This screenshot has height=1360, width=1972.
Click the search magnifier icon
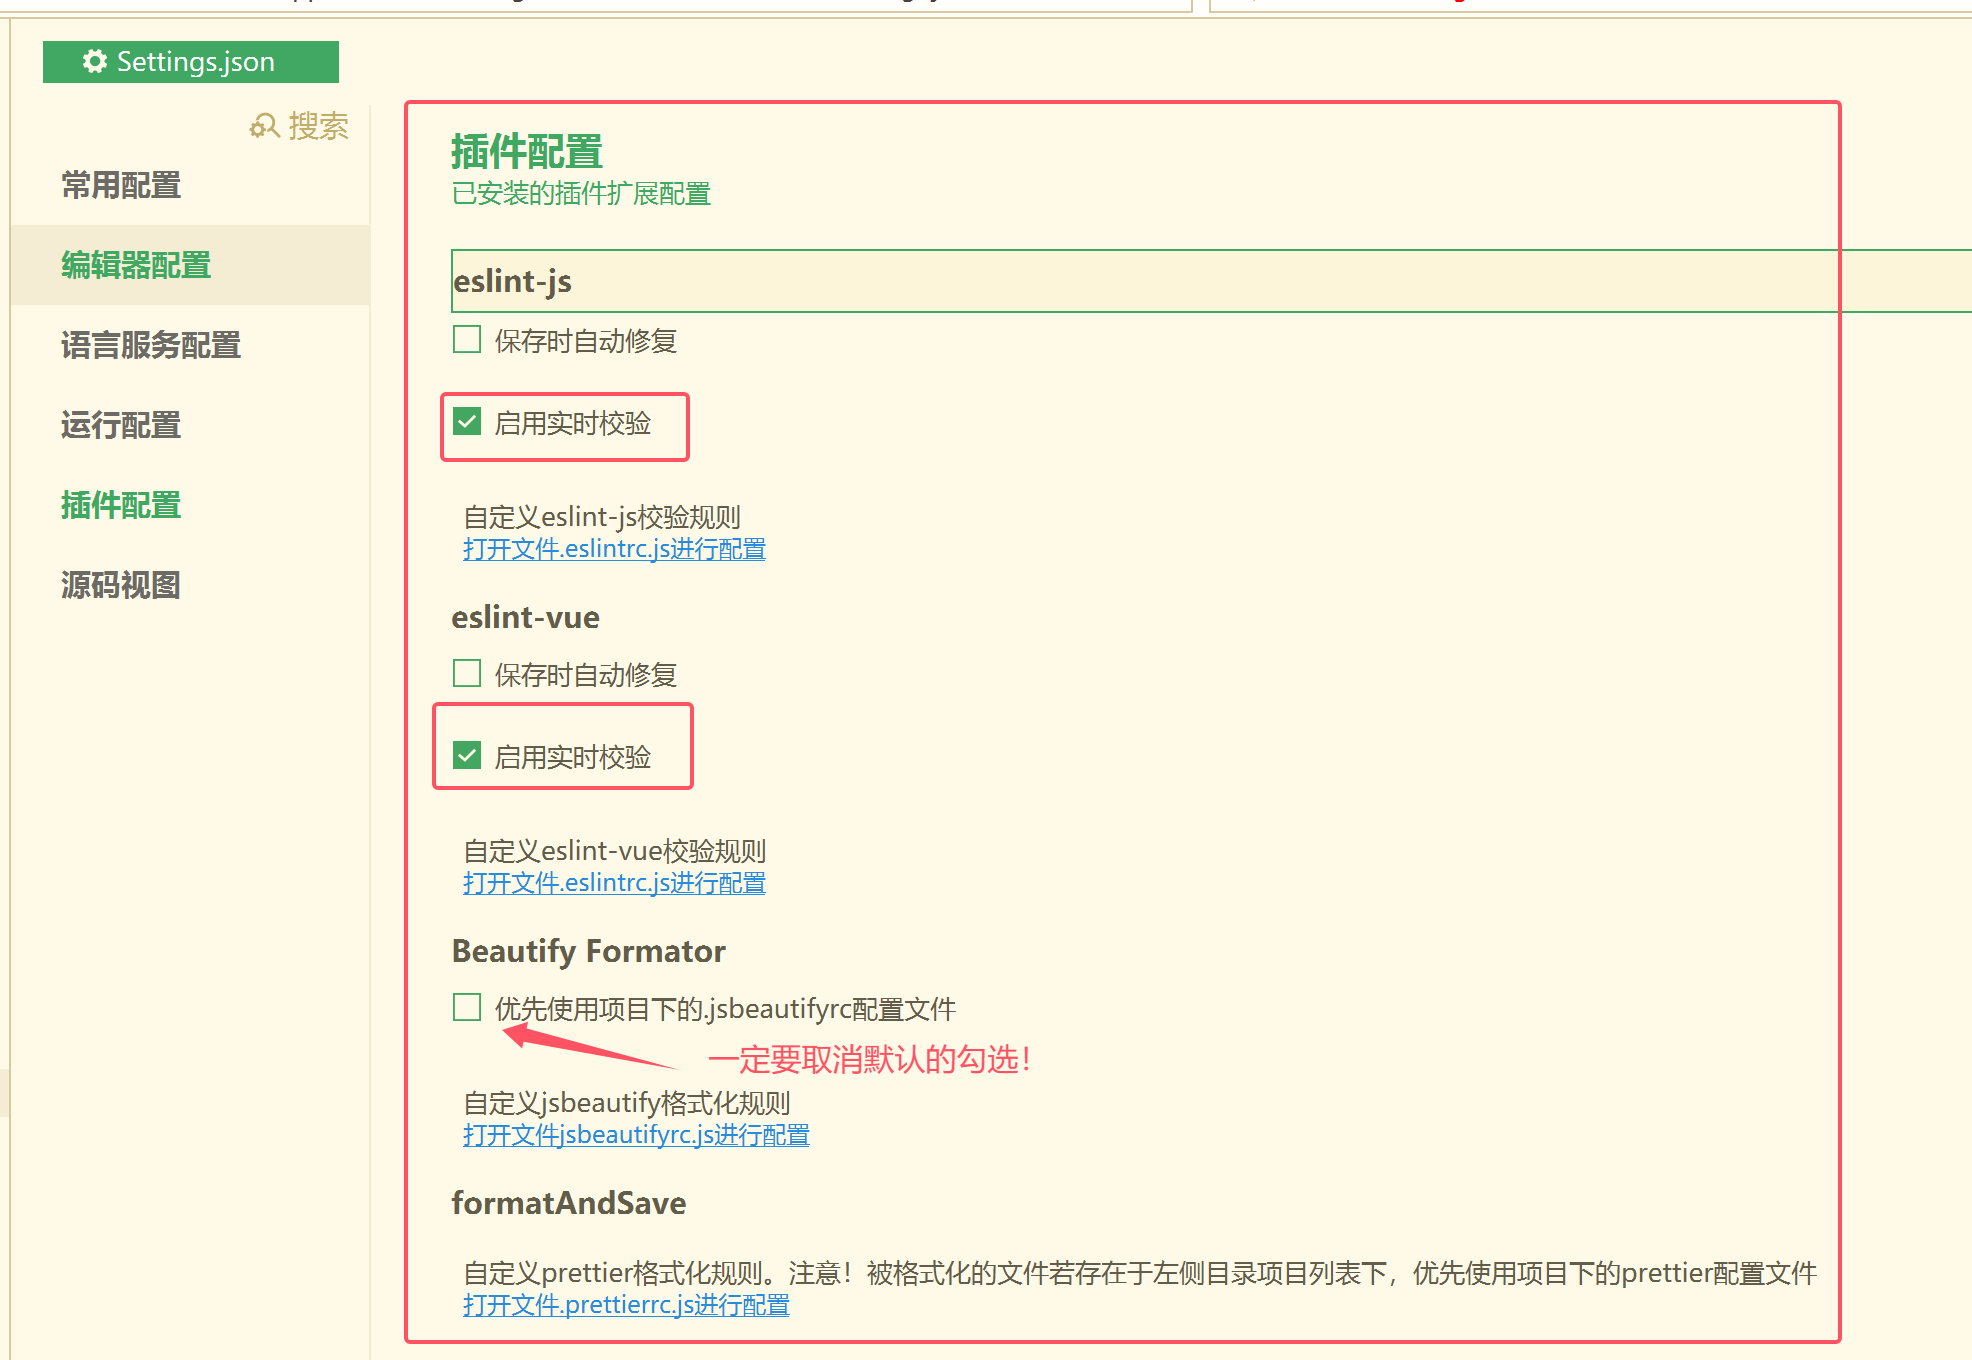point(264,126)
